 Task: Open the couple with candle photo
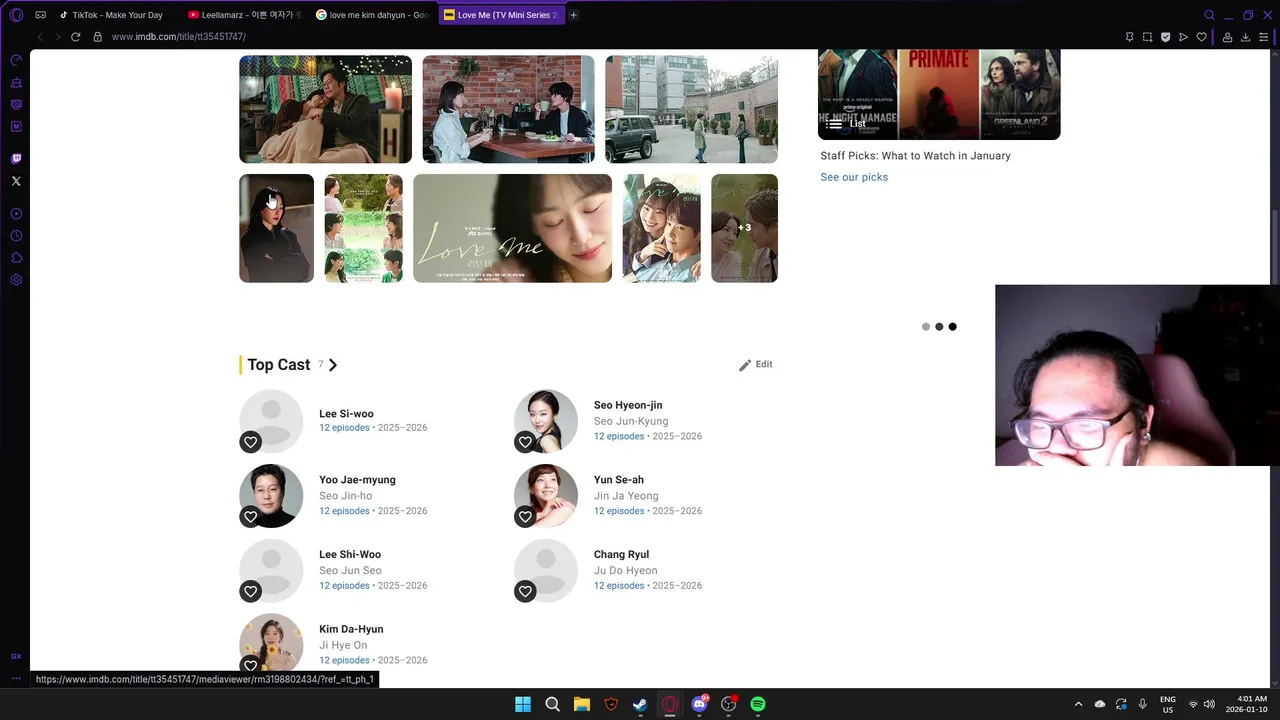coord(325,109)
